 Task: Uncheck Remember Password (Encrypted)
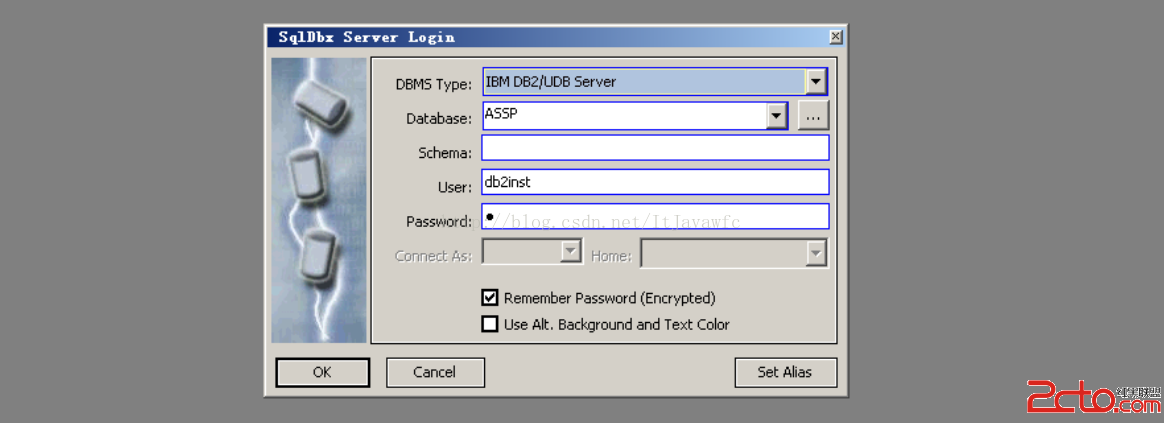click(490, 298)
